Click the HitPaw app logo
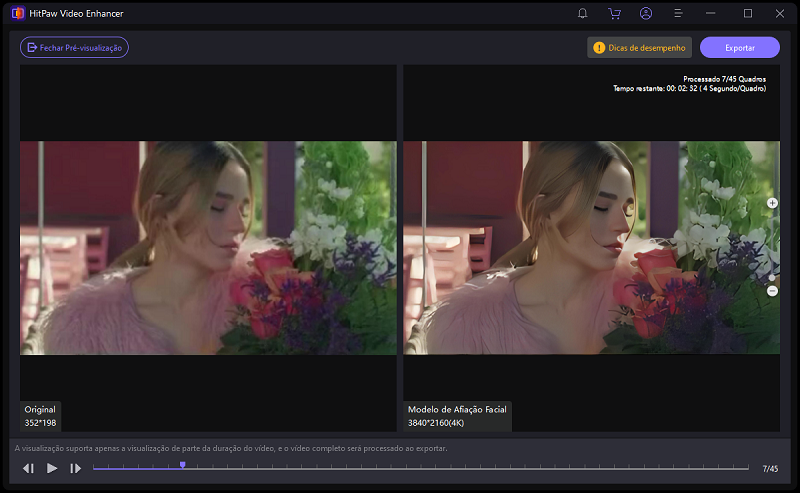 (x=17, y=14)
